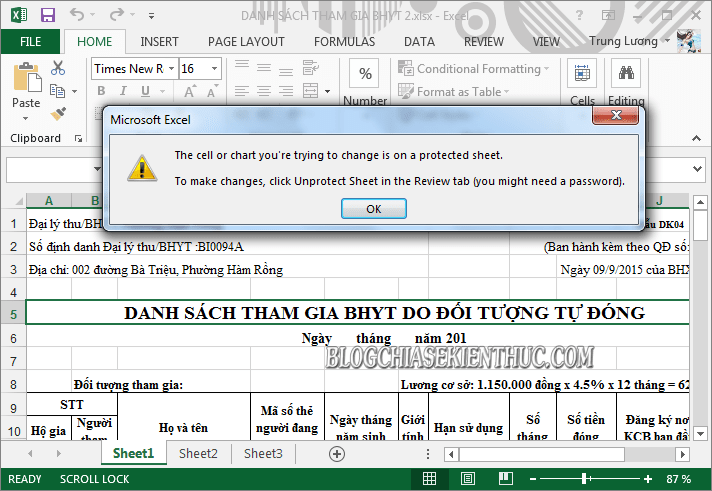Screen dimensions: 712x491
Task: Switch to Page Layout view icon
Action: tap(468, 479)
